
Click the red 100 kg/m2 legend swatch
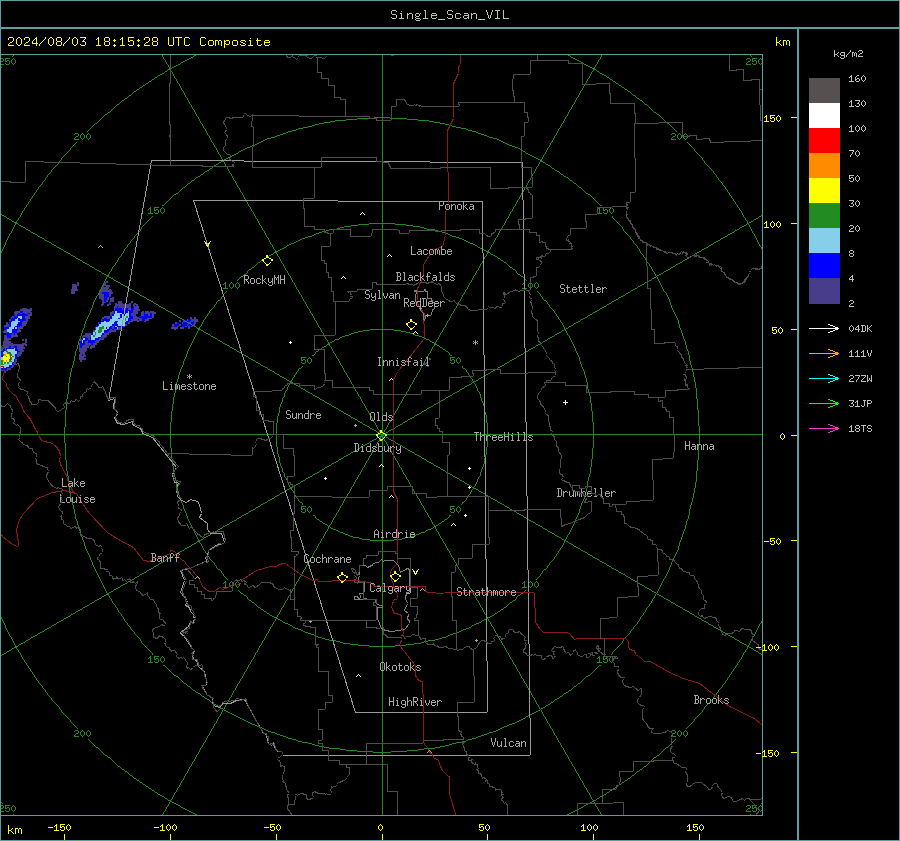click(824, 141)
